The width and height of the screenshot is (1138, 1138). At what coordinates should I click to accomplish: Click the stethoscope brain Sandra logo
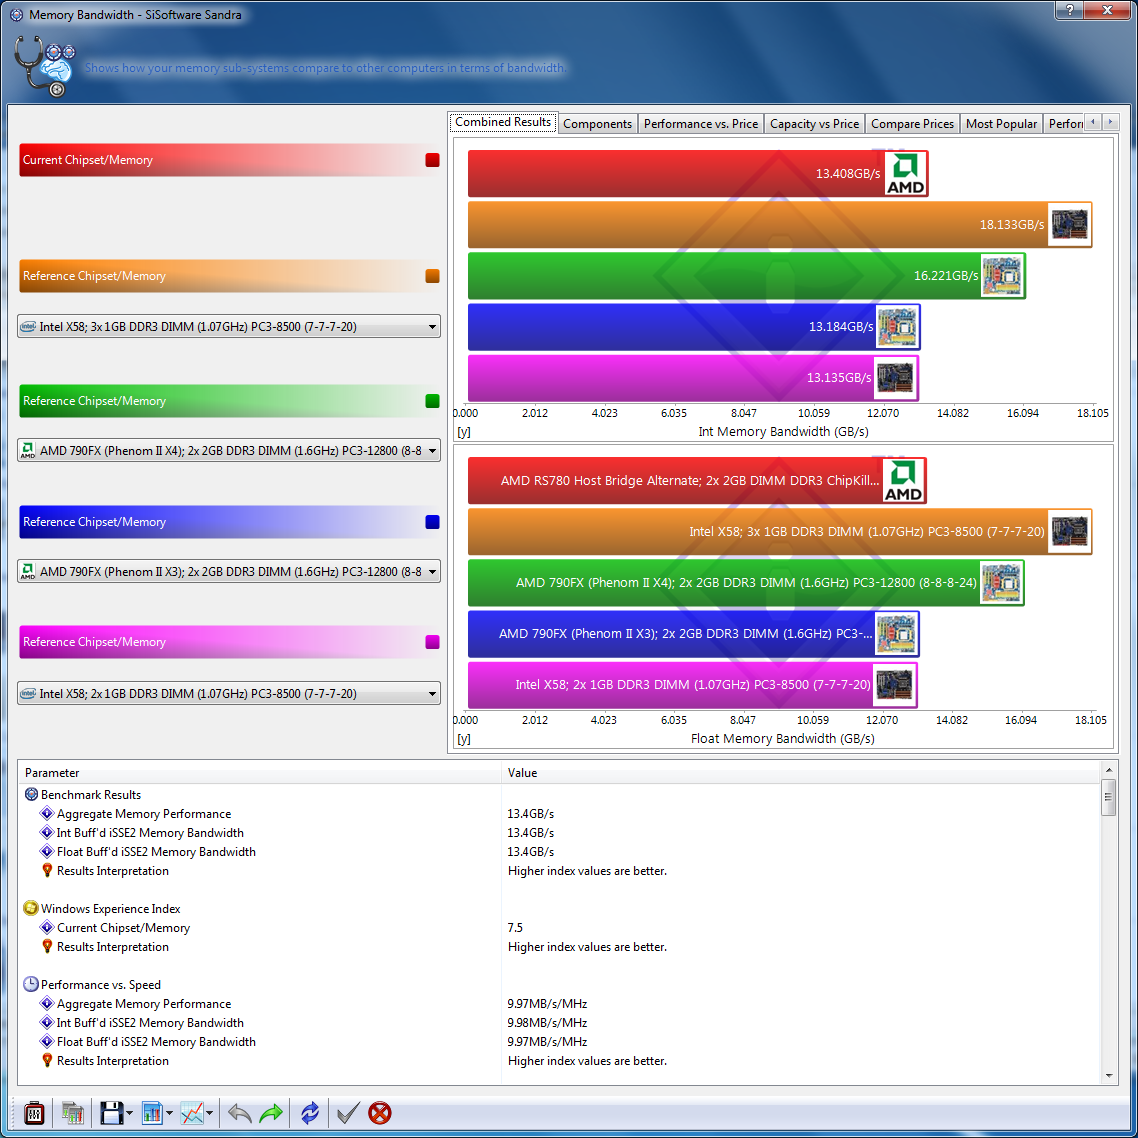[x=44, y=67]
